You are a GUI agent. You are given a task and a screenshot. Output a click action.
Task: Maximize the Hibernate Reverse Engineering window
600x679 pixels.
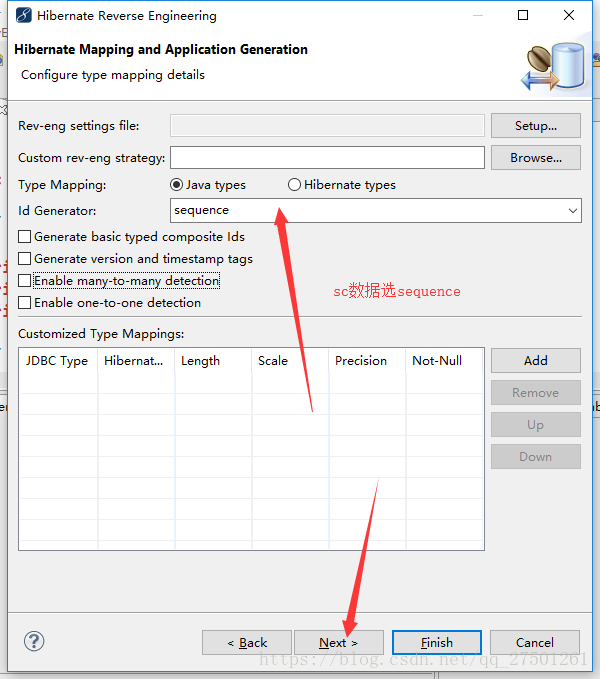pyautogui.click(x=523, y=15)
